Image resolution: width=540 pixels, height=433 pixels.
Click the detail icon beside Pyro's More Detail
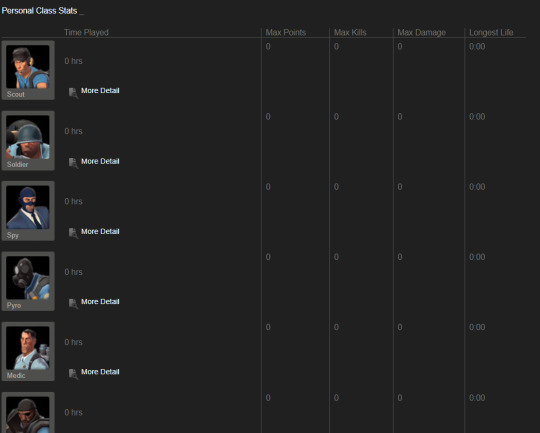click(x=73, y=303)
